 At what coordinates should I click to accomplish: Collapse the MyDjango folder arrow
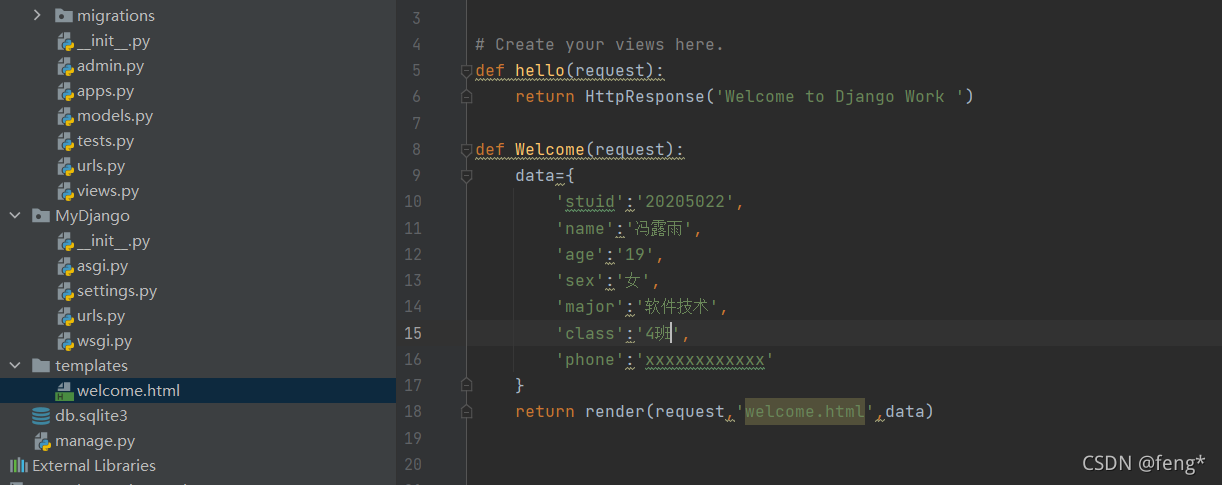tap(15, 216)
